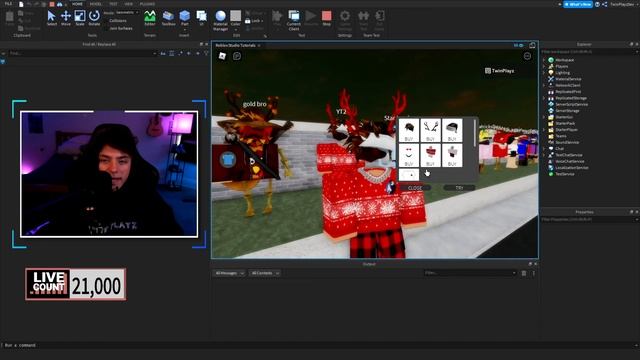
Task: Buy the black hair item
Action: (x=409, y=130)
